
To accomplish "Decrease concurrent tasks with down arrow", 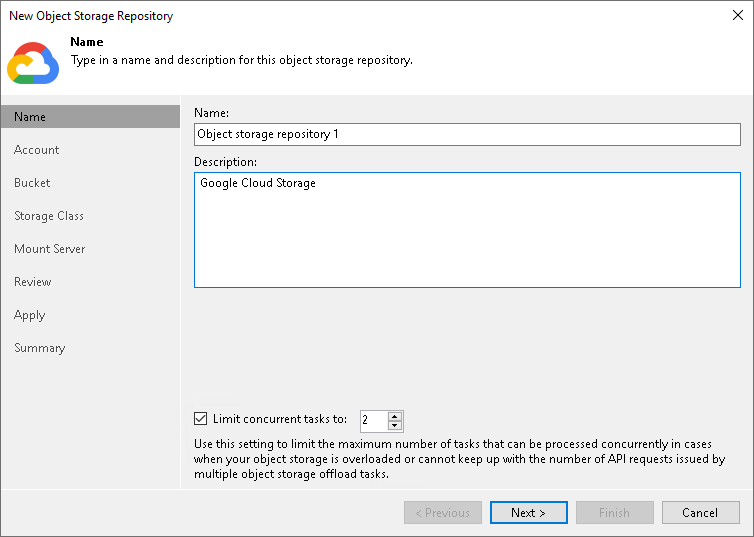I will (395, 425).
